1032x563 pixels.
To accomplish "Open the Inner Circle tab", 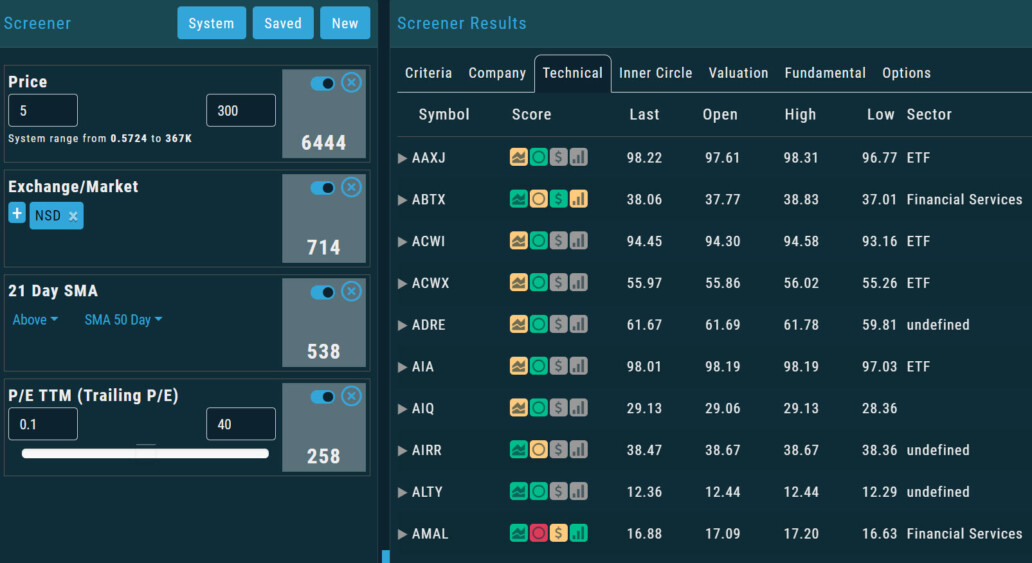I will [x=656, y=73].
